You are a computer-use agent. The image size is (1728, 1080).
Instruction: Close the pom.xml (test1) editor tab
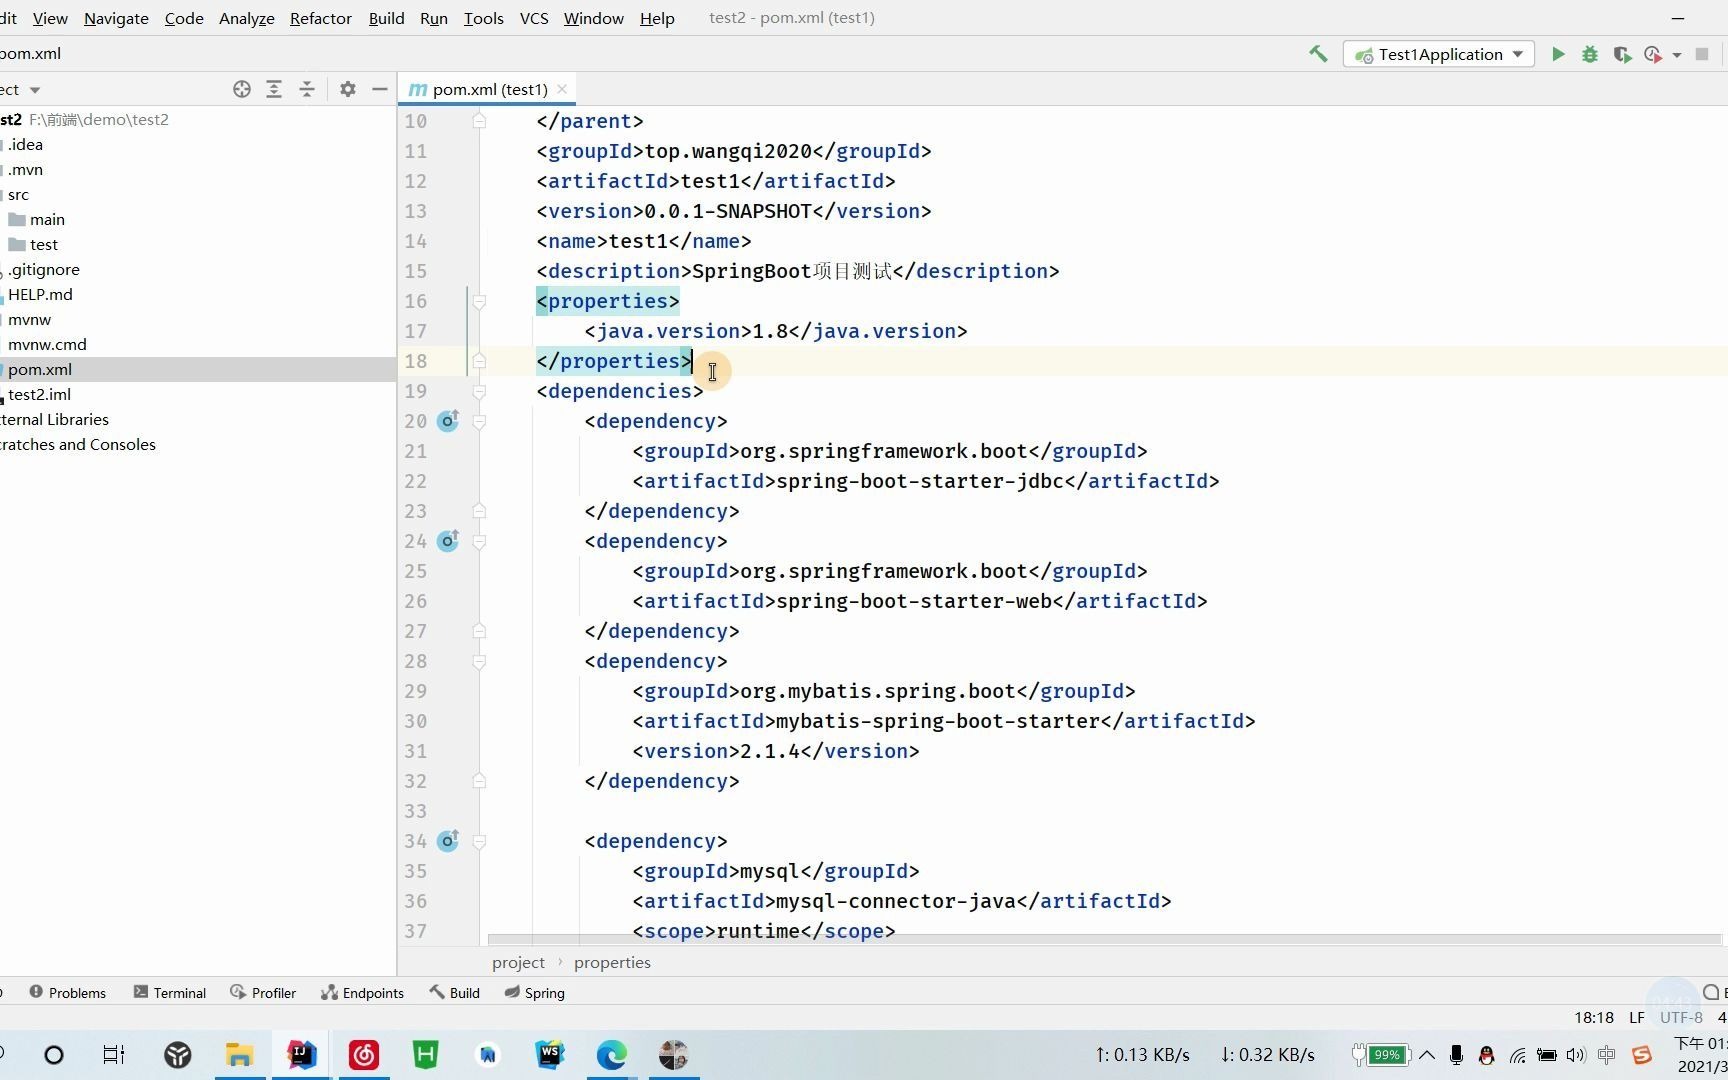click(x=562, y=89)
